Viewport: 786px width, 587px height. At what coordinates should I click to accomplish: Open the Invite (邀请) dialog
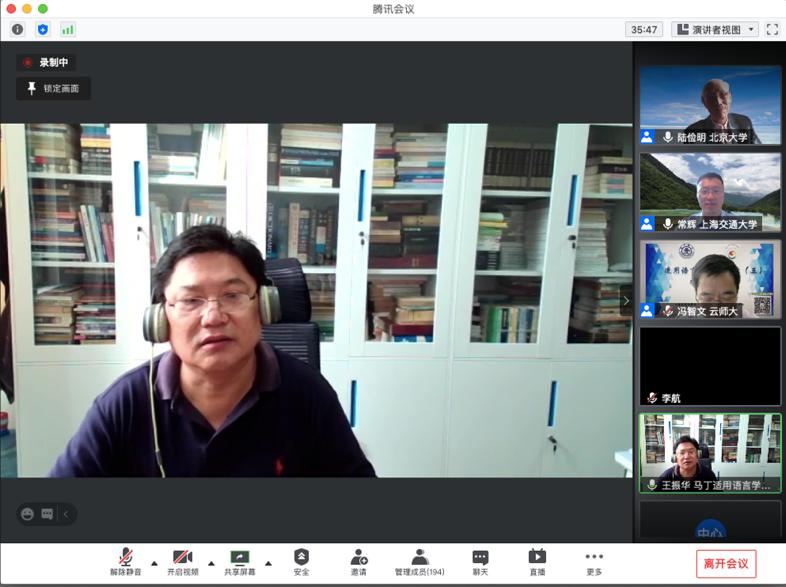coord(358,562)
